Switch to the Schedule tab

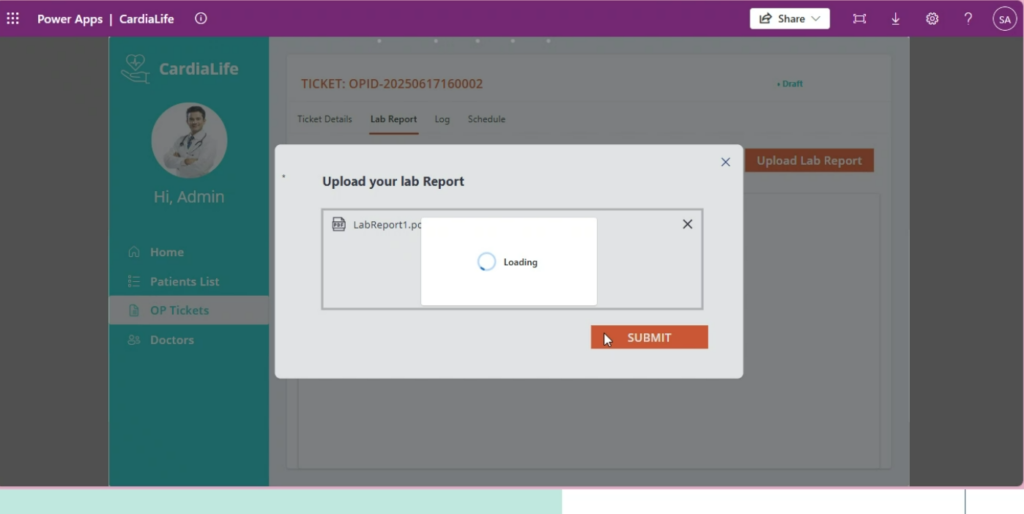[487, 119]
